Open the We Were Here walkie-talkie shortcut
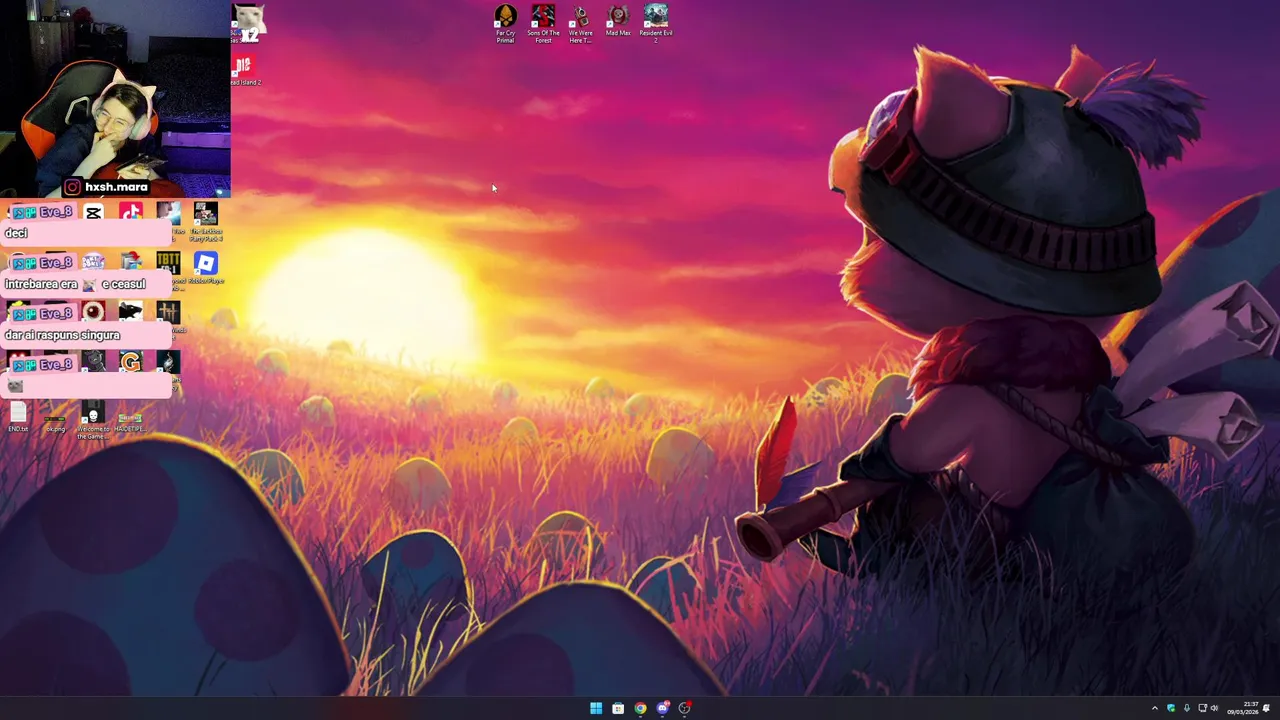 point(580,23)
